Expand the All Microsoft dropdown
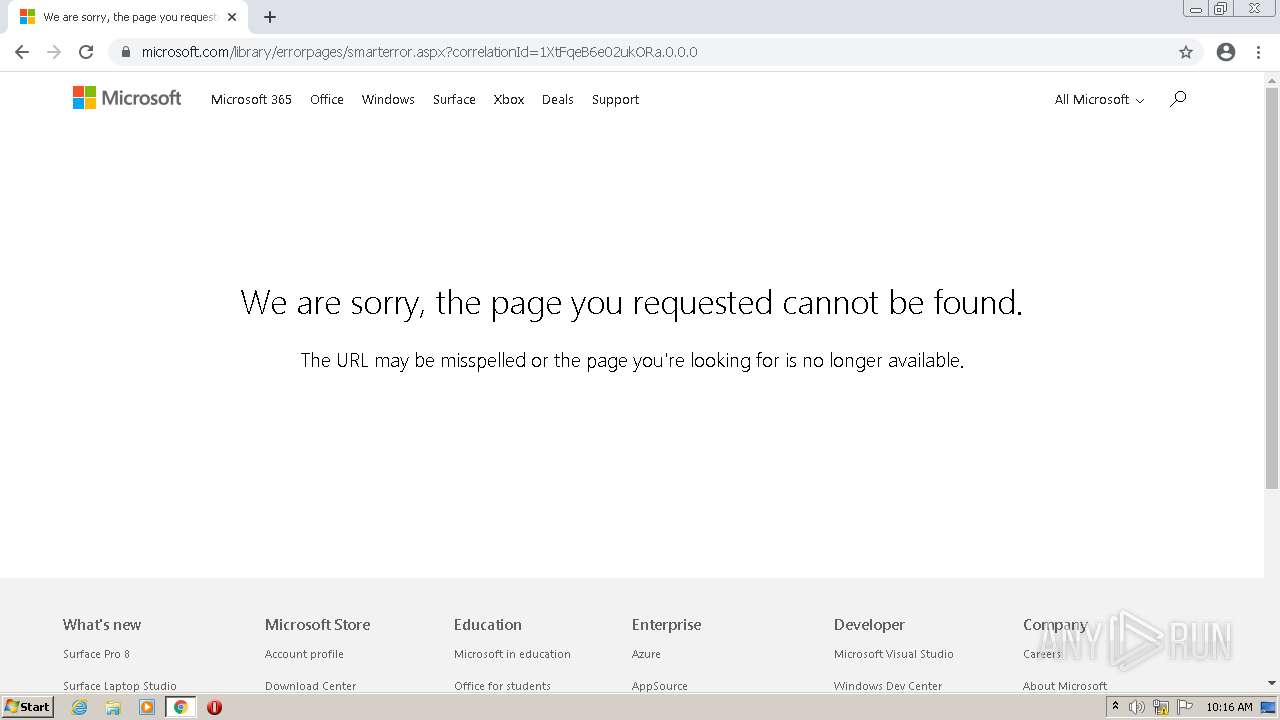The height and width of the screenshot is (720, 1280). pos(1099,99)
